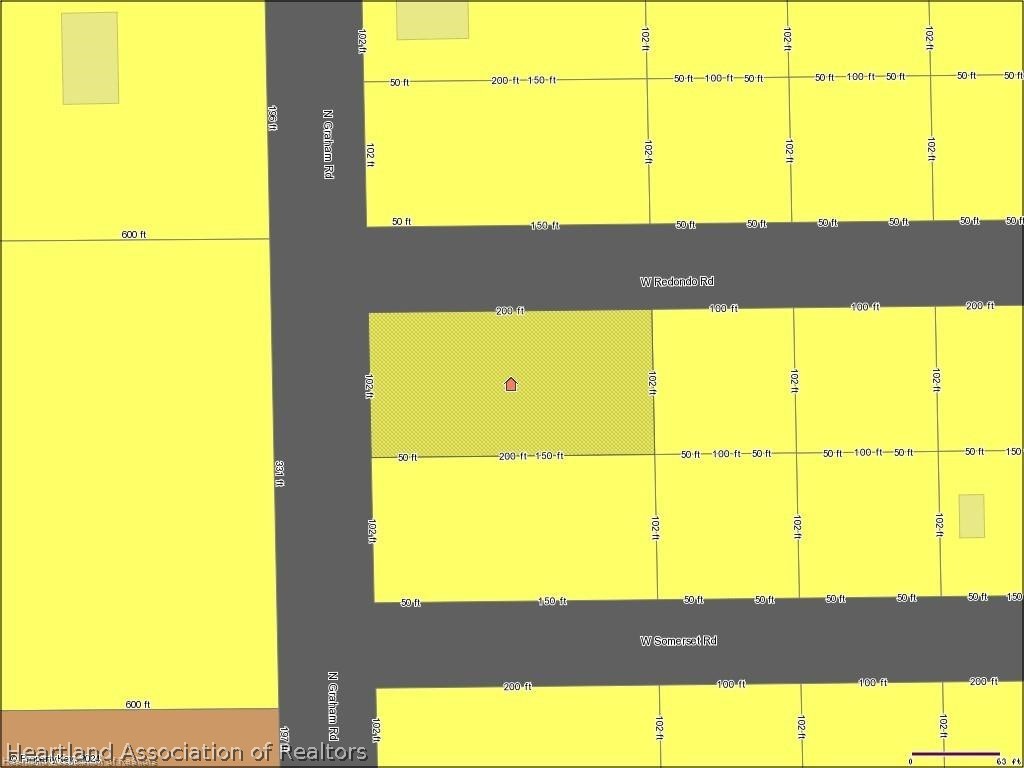Select the parcel directly south of the highlighted lot
Viewport: 1024px width, 768px height.
point(515,528)
